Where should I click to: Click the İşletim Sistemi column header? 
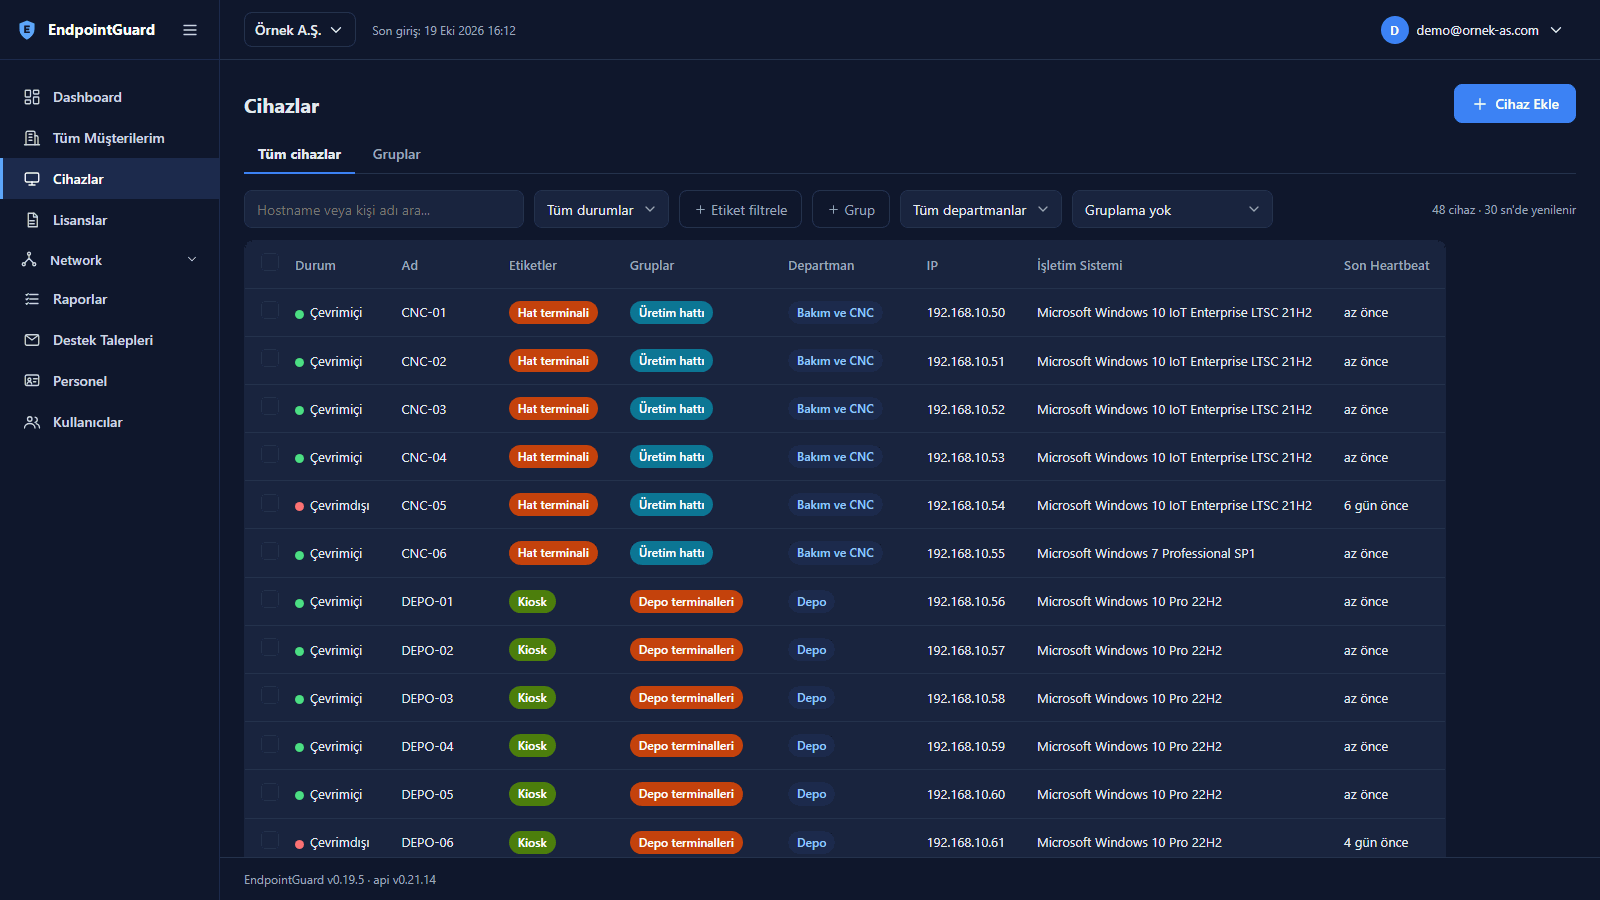tap(1079, 265)
